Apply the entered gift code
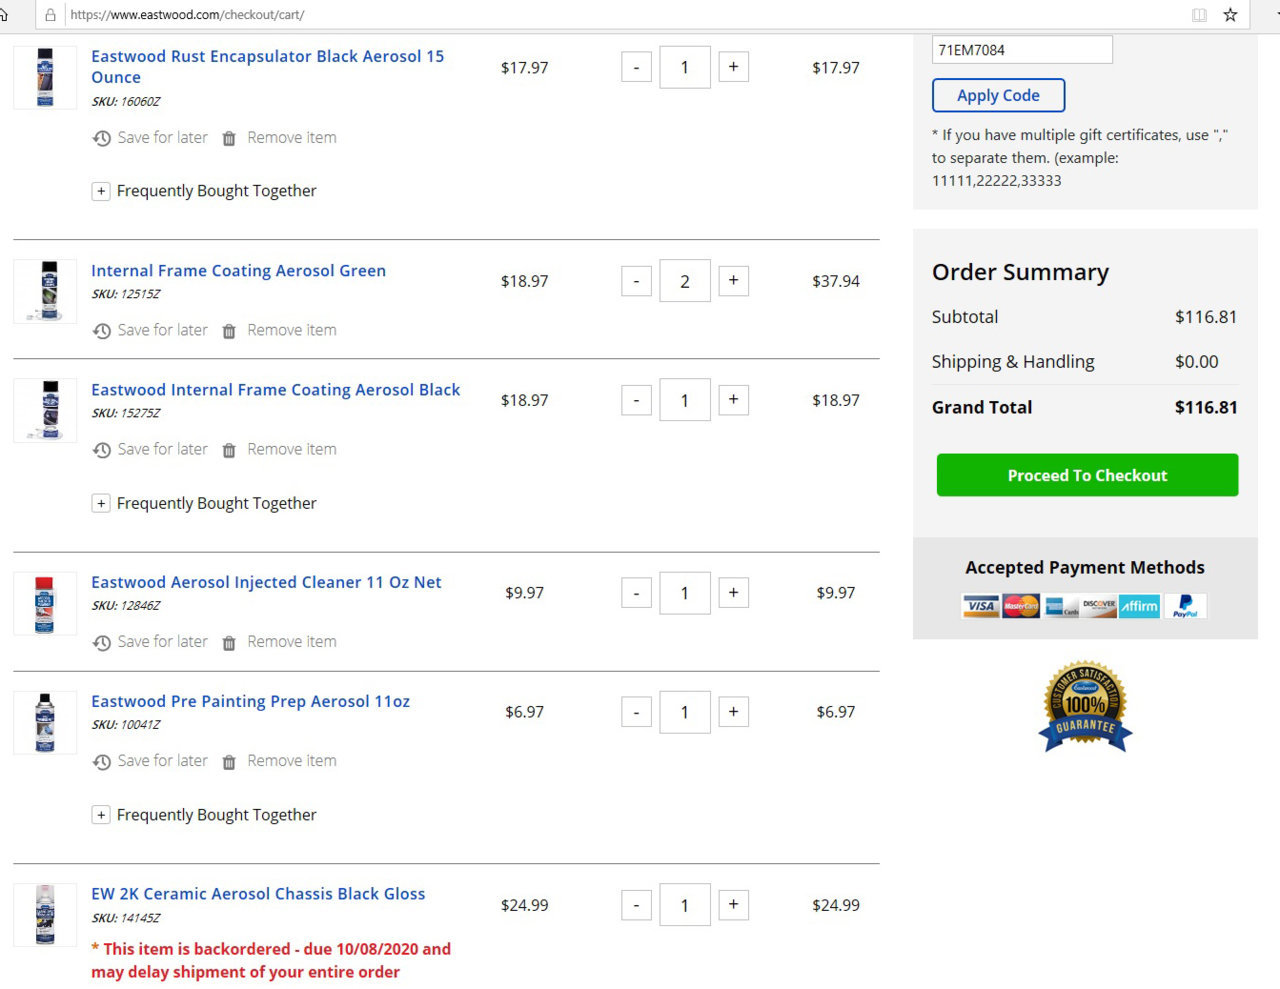 coord(998,96)
